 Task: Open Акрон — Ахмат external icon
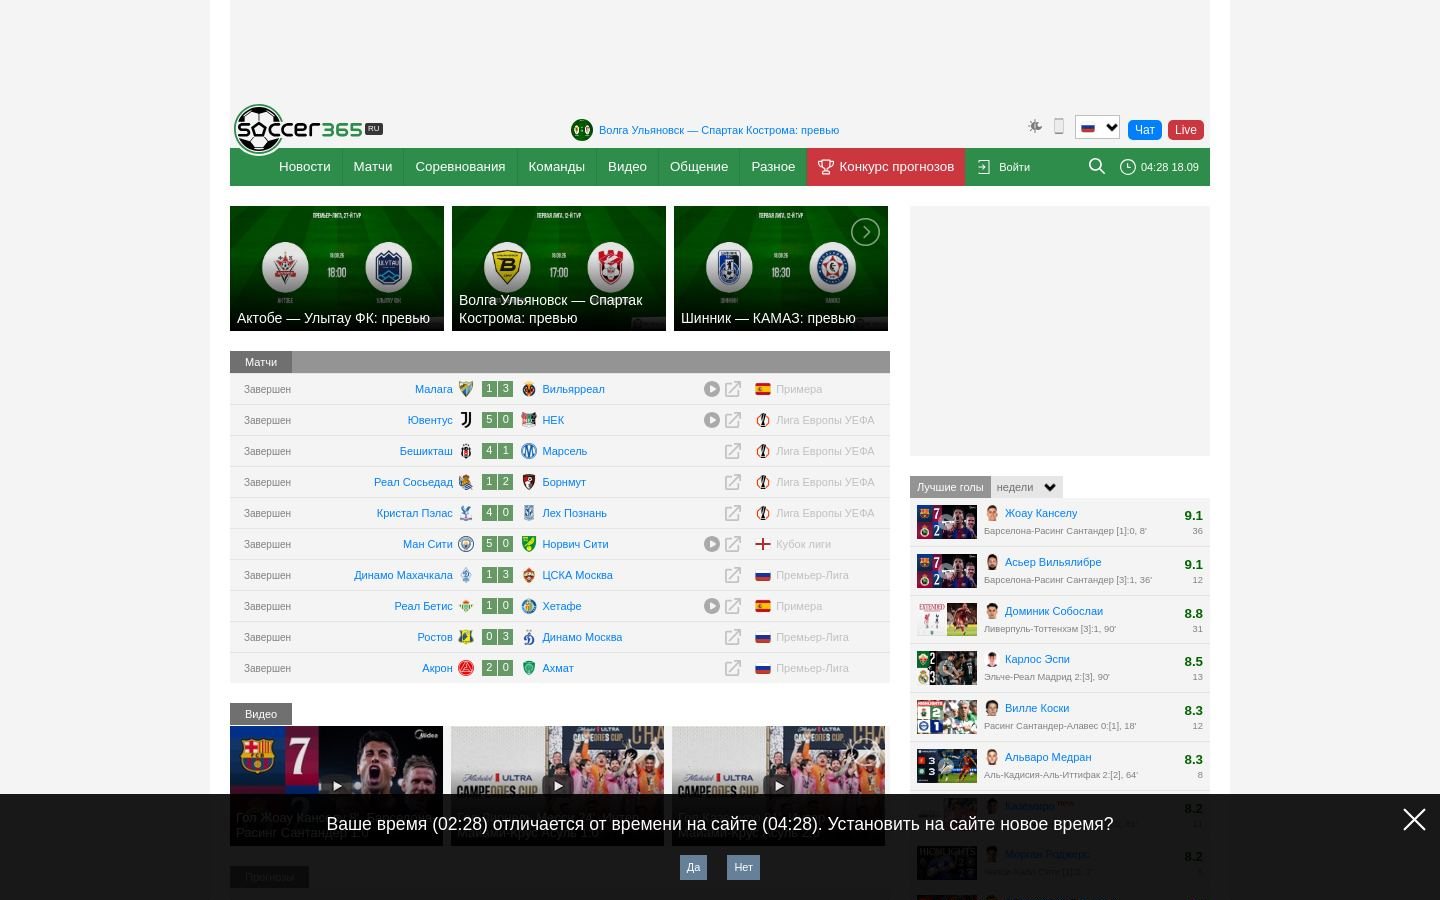[733, 668]
